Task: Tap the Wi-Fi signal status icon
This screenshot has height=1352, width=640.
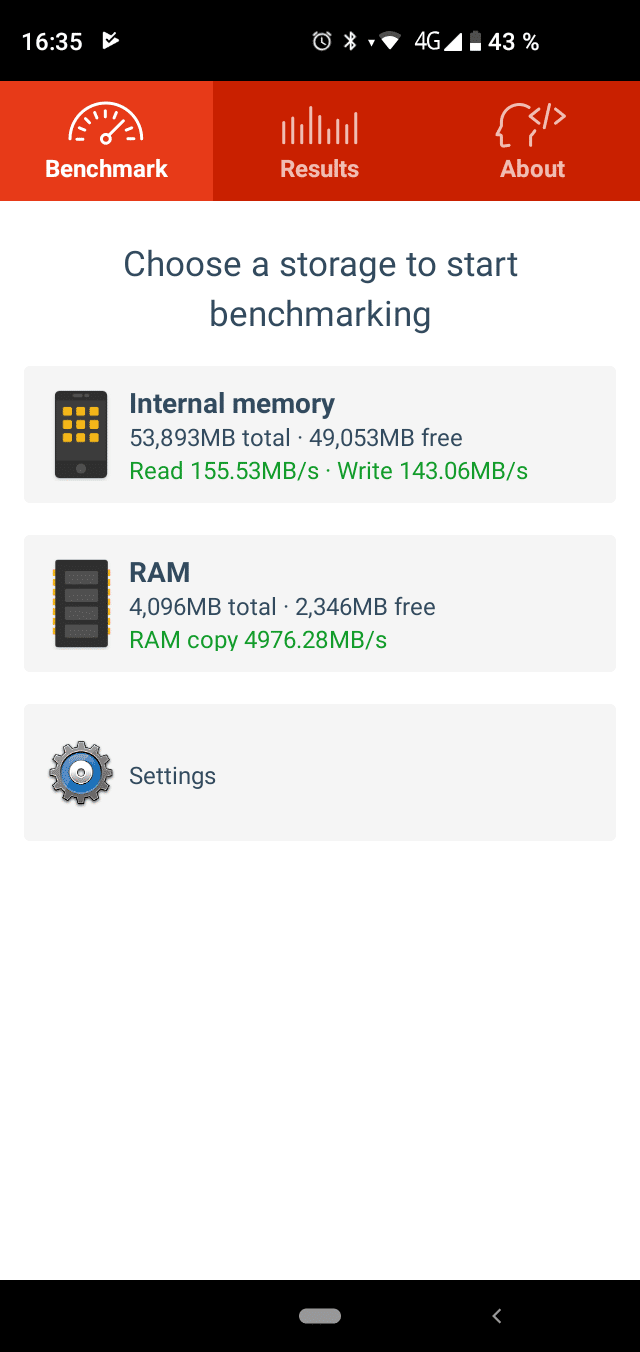Action: [x=390, y=41]
